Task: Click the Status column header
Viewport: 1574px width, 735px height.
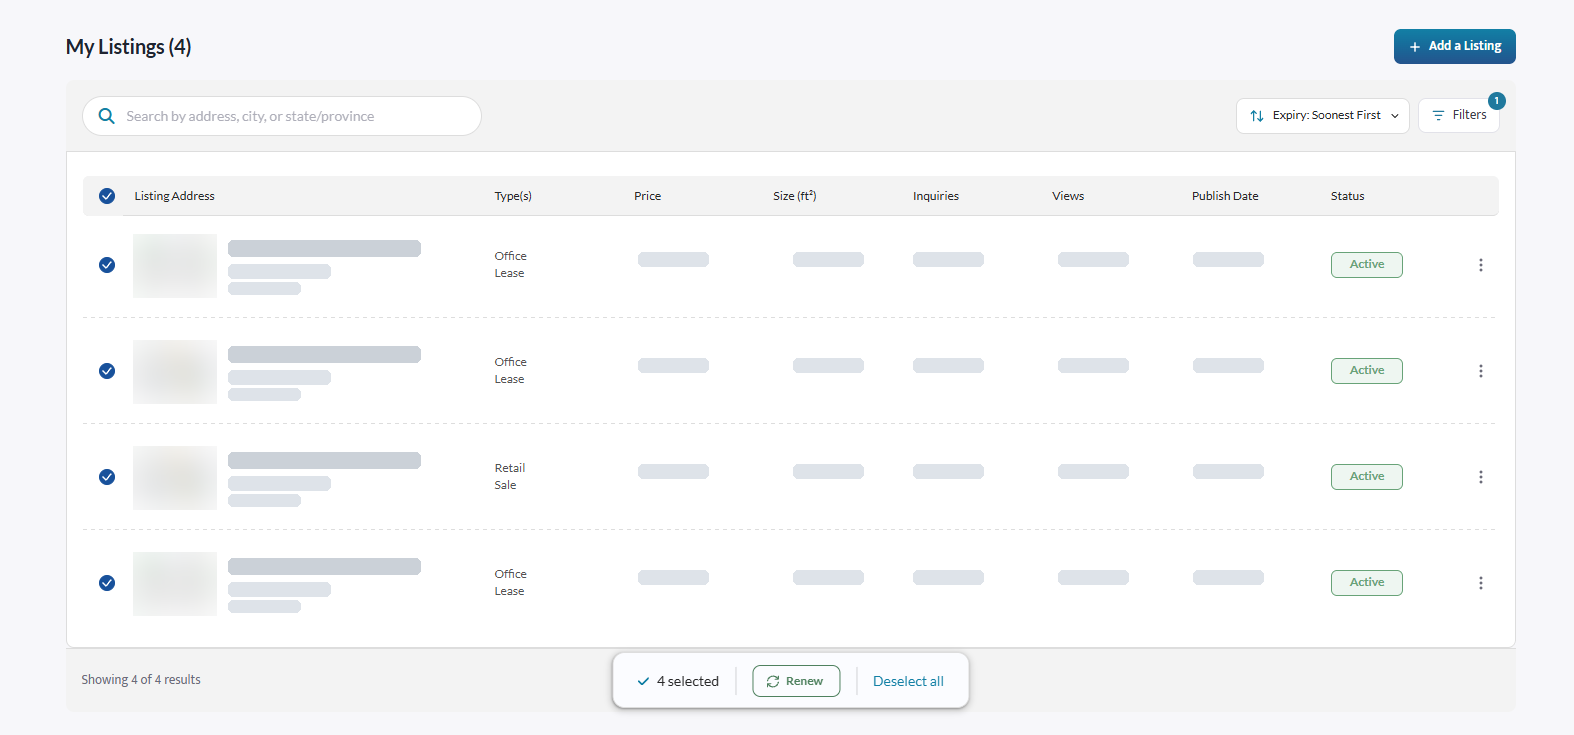Action: (x=1347, y=196)
